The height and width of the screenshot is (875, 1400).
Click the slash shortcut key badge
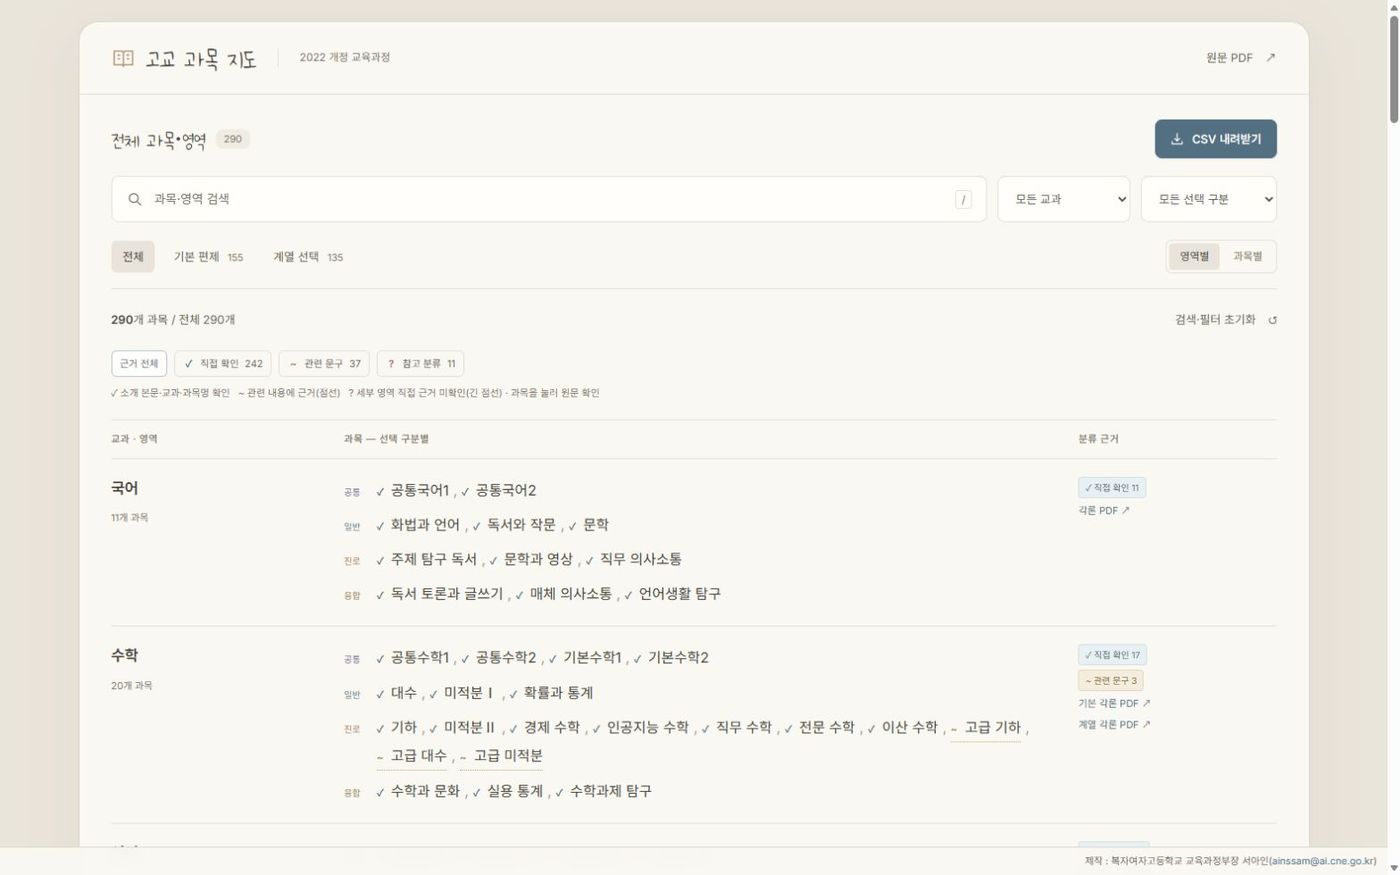963,199
